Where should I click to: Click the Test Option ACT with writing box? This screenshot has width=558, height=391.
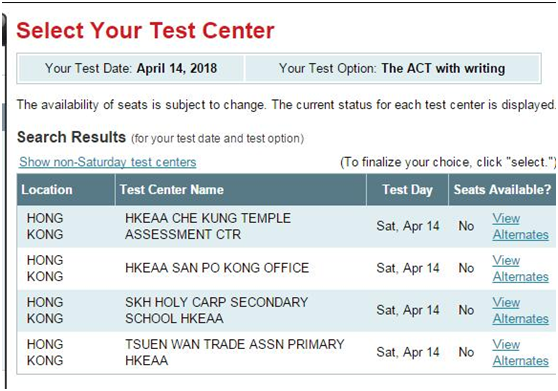point(392,68)
